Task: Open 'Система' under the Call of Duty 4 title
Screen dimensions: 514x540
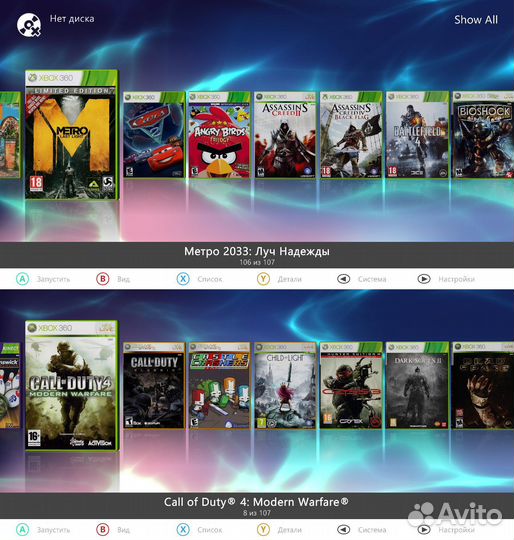Action: click(x=361, y=530)
